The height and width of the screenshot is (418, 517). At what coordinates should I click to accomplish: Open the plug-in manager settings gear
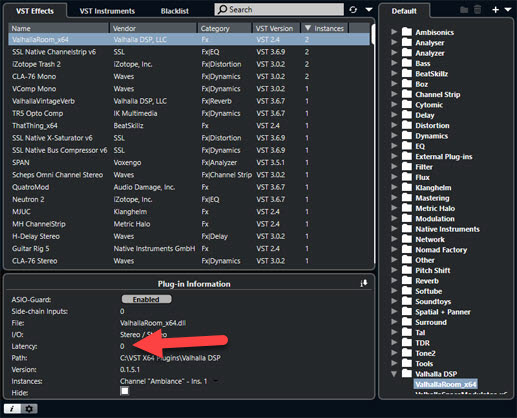point(29,408)
